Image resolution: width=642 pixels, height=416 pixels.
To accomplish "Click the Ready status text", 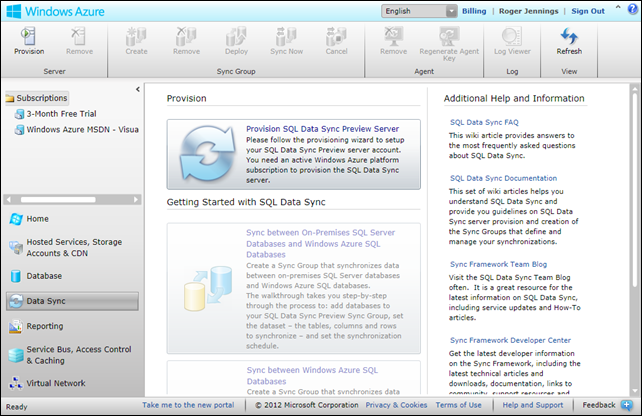I will tap(16, 407).
